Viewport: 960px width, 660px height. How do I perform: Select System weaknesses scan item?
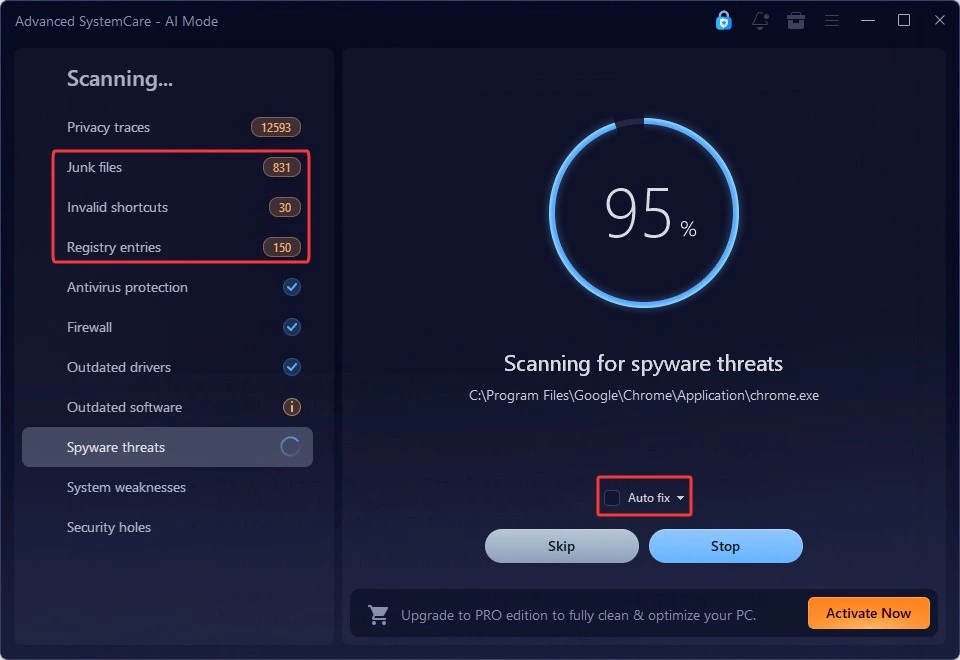point(167,487)
